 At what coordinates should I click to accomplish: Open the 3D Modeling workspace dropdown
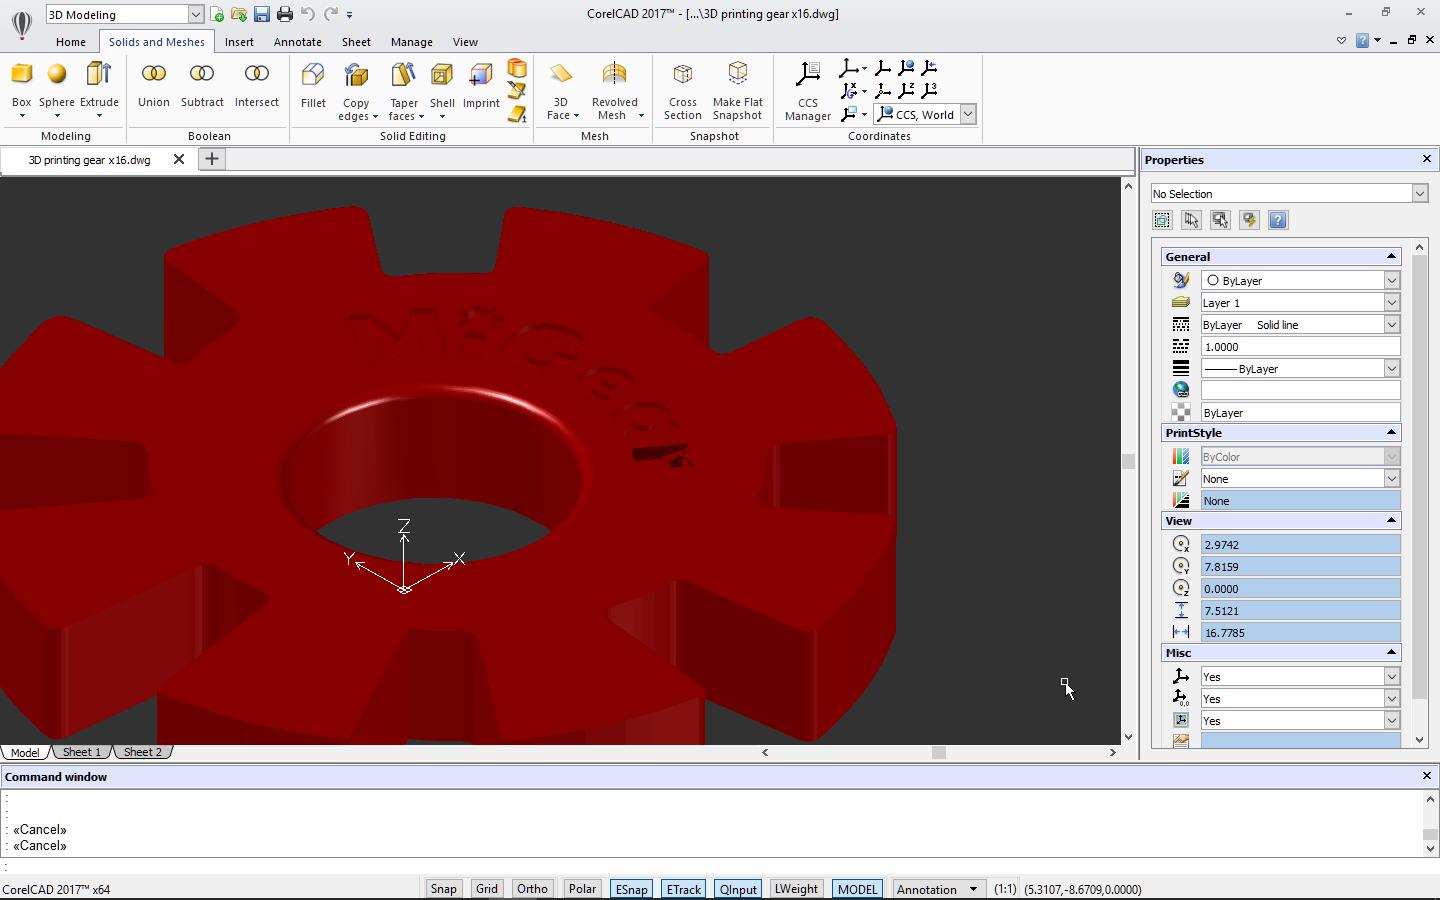pyautogui.click(x=196, y=15)
